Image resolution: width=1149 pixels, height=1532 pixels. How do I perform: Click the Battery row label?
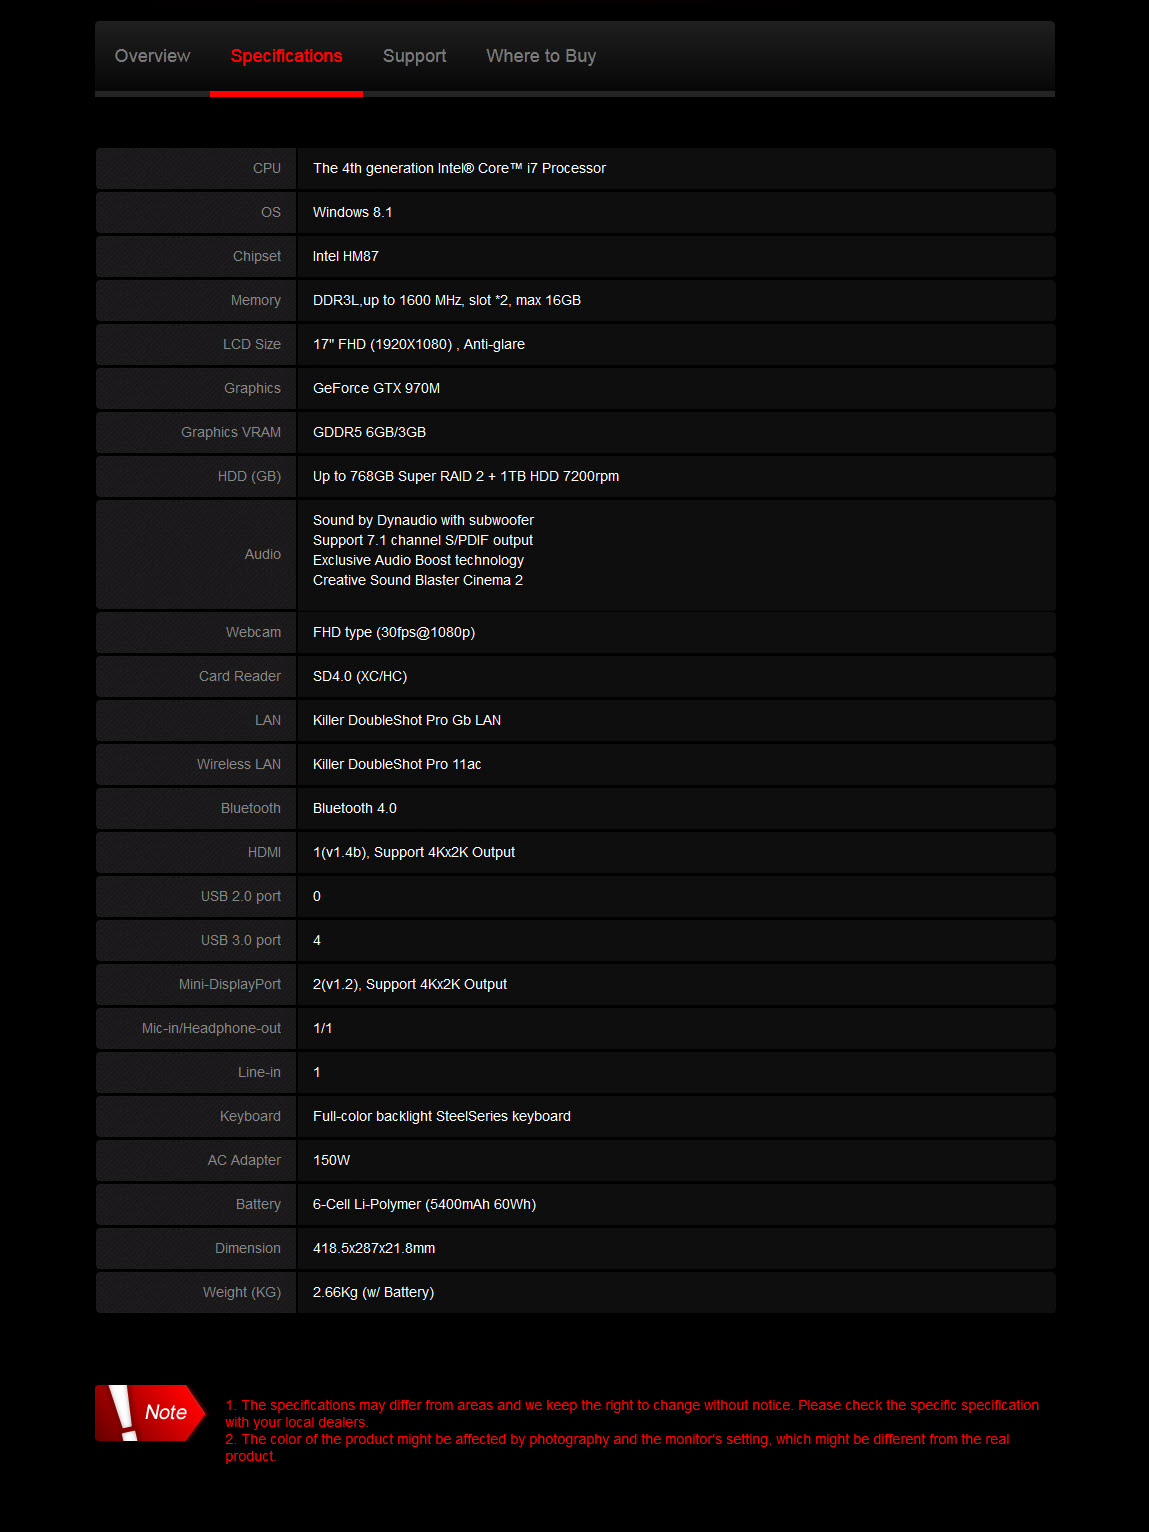pos(258,1204)
